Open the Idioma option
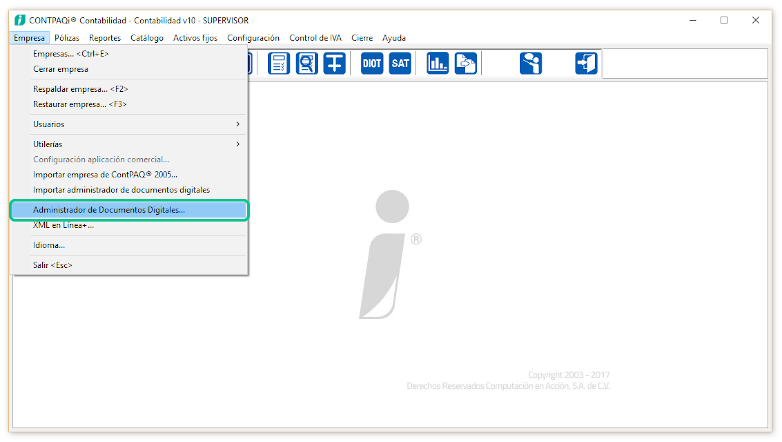 click(x=49, y=245)
